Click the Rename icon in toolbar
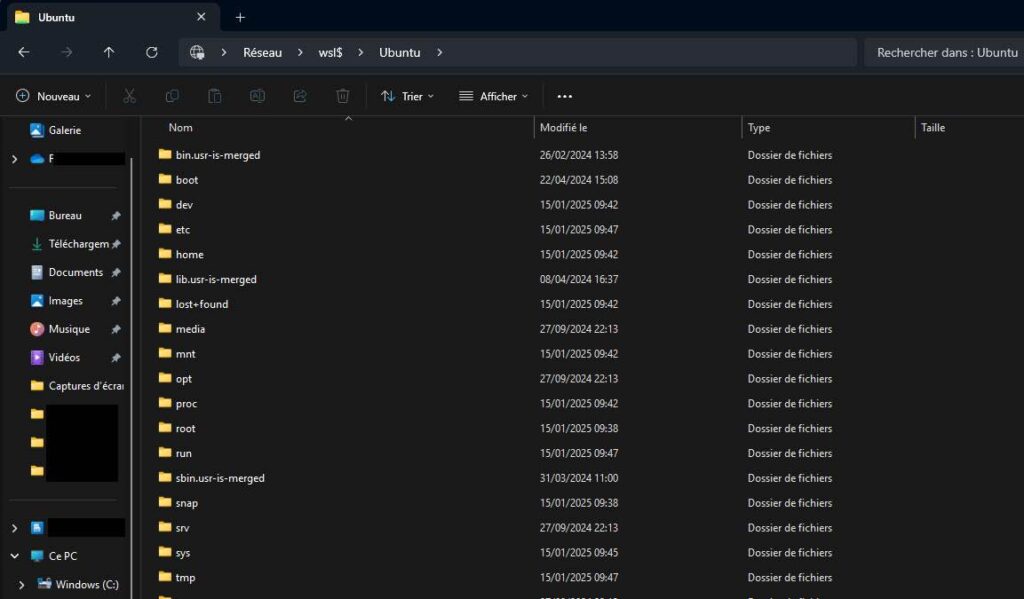This screenshot has height=599, width=1024. 257,96
